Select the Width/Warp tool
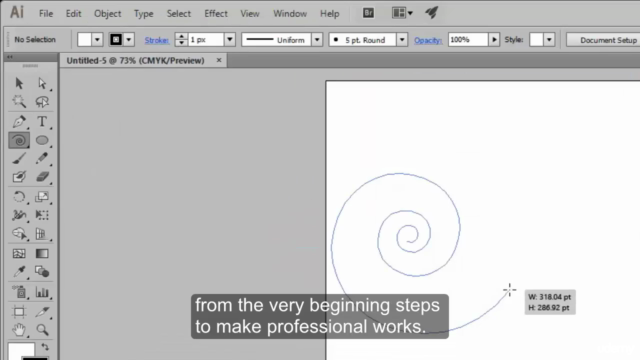The image size is (640, 360). [x=19, y=215]
